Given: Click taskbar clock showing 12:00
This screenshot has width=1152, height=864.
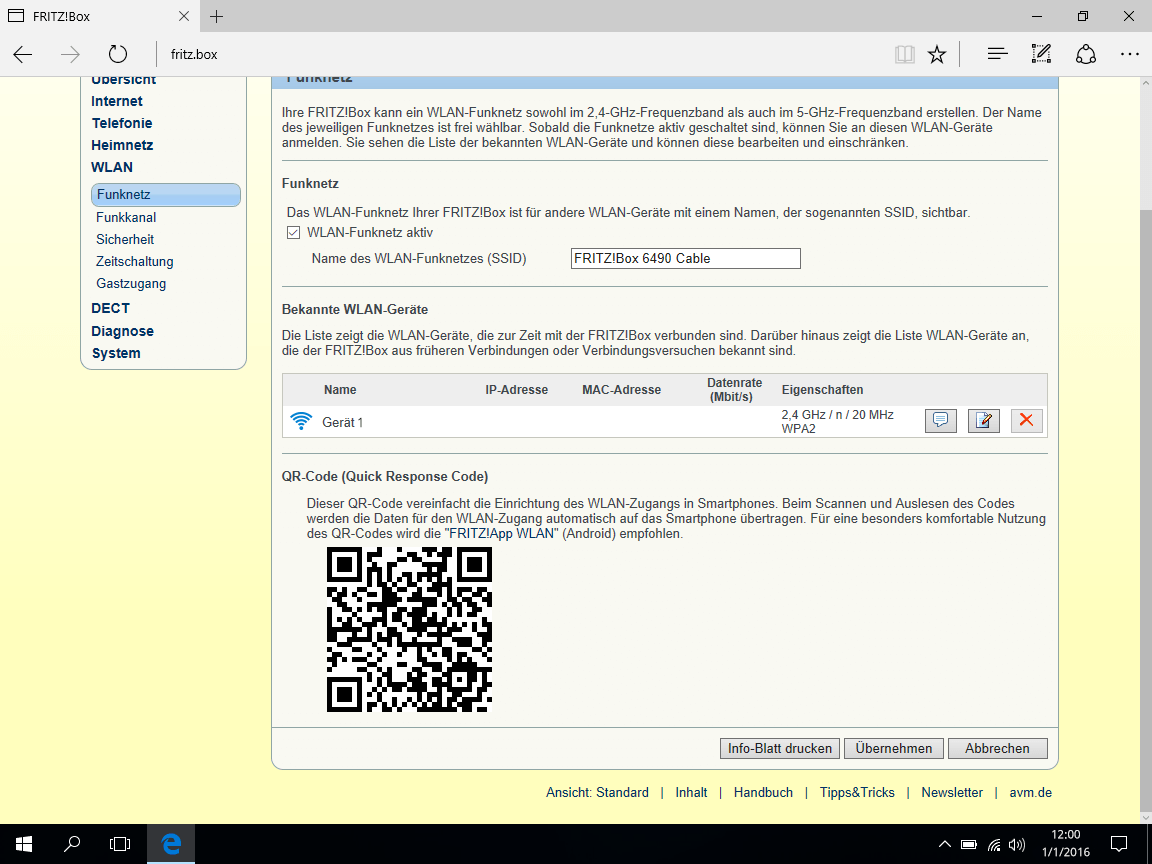Looking at the screenshot, I should point(1065,844).
